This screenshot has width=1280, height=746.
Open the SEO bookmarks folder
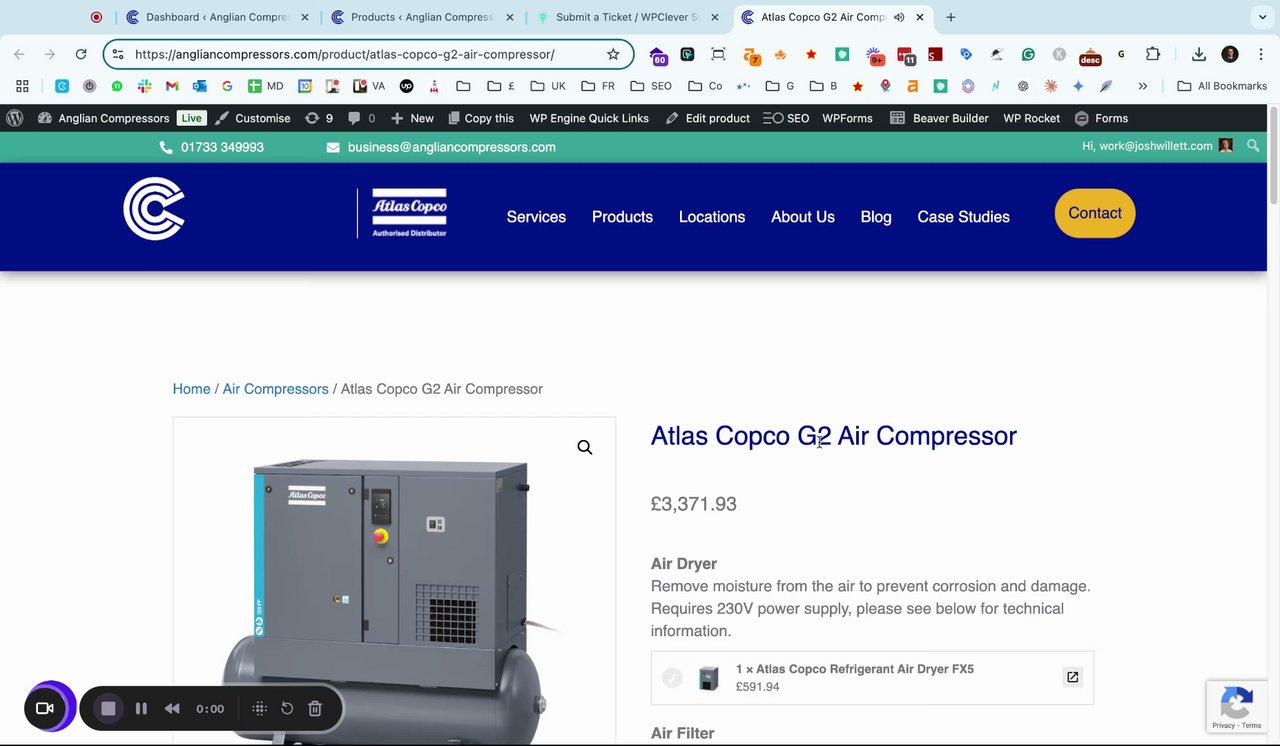(x=651, y=86)
